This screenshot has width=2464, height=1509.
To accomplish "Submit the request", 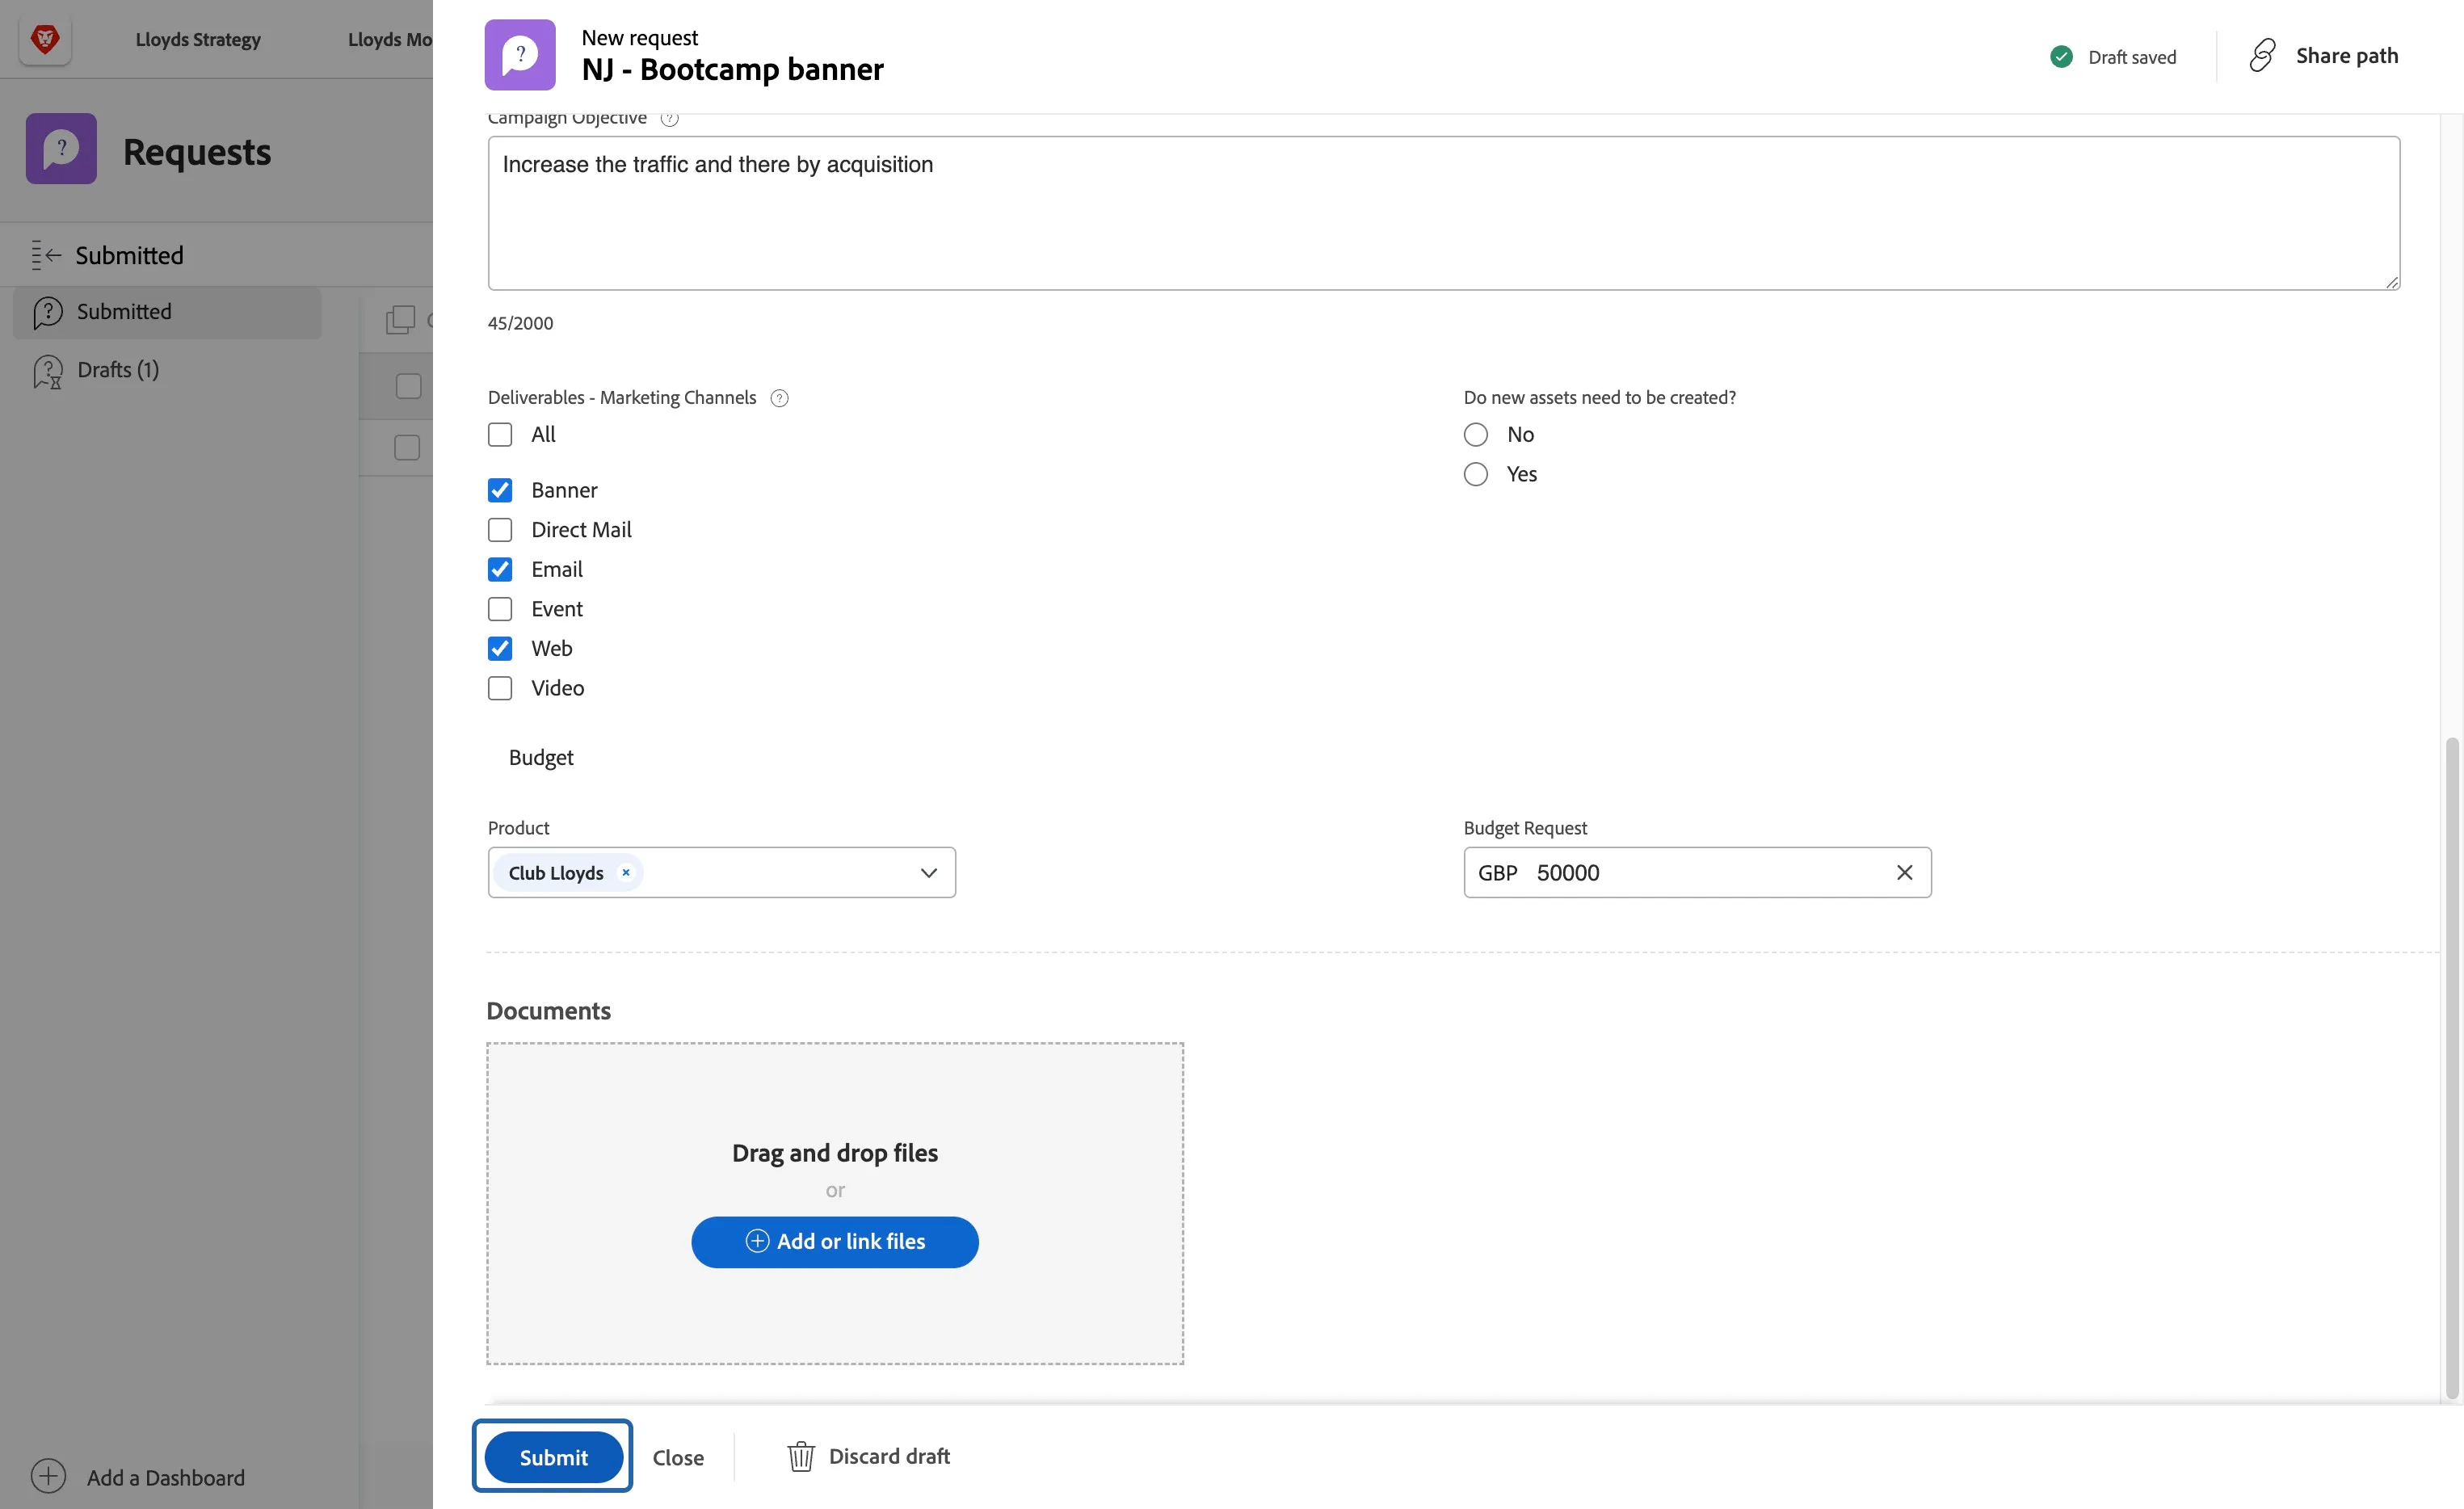I will 554,1457.
